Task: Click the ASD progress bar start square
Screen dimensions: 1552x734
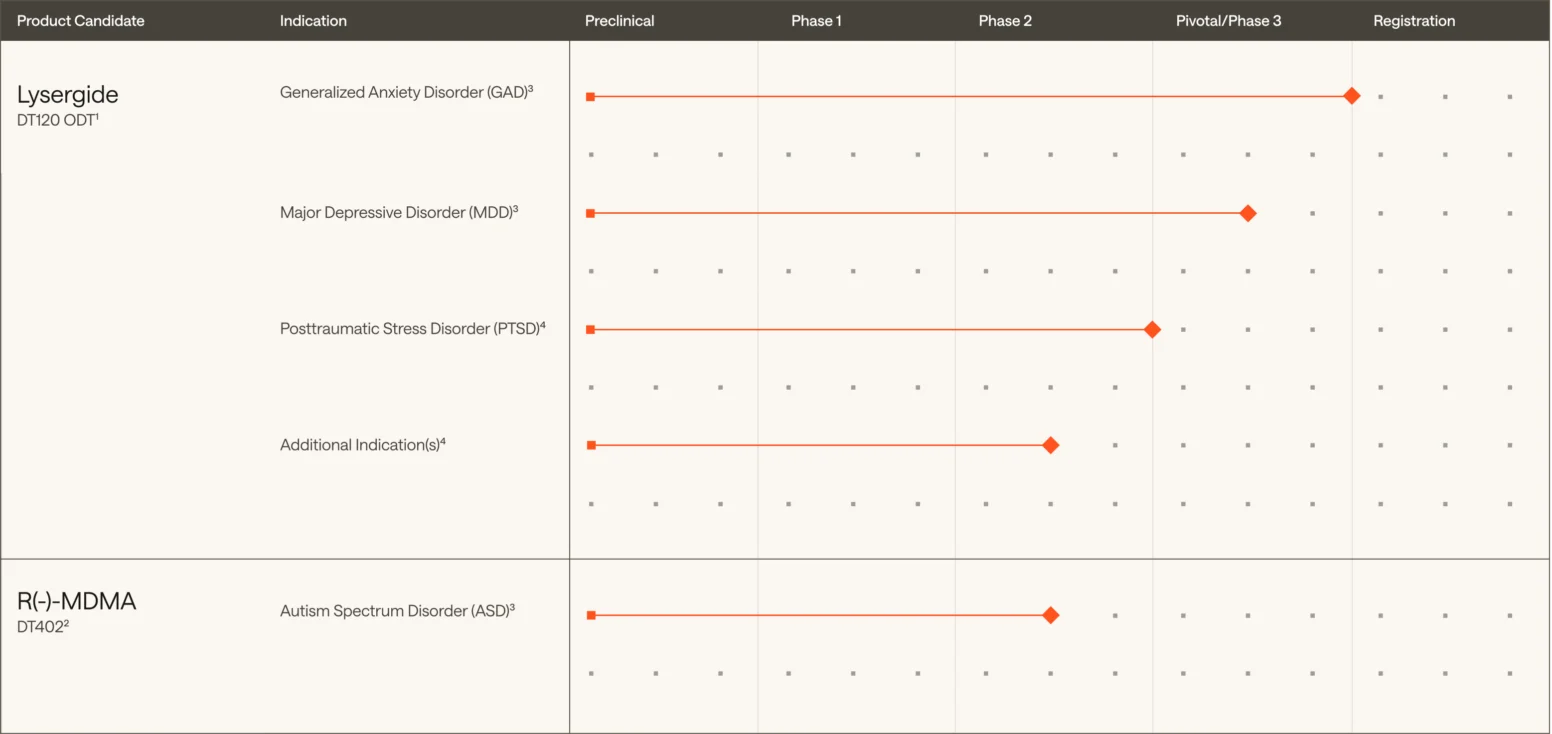Action: click(x=591, y=615)
